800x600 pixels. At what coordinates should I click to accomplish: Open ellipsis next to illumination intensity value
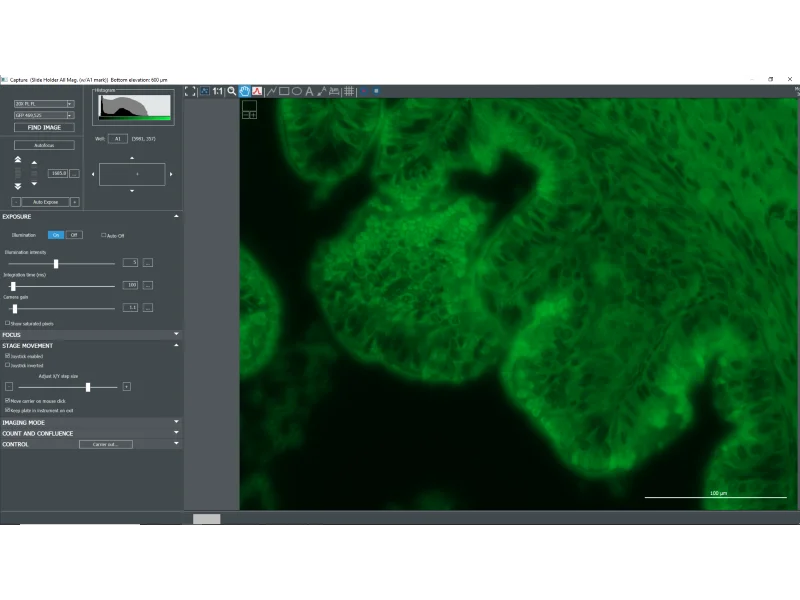[x=148, y=263]
